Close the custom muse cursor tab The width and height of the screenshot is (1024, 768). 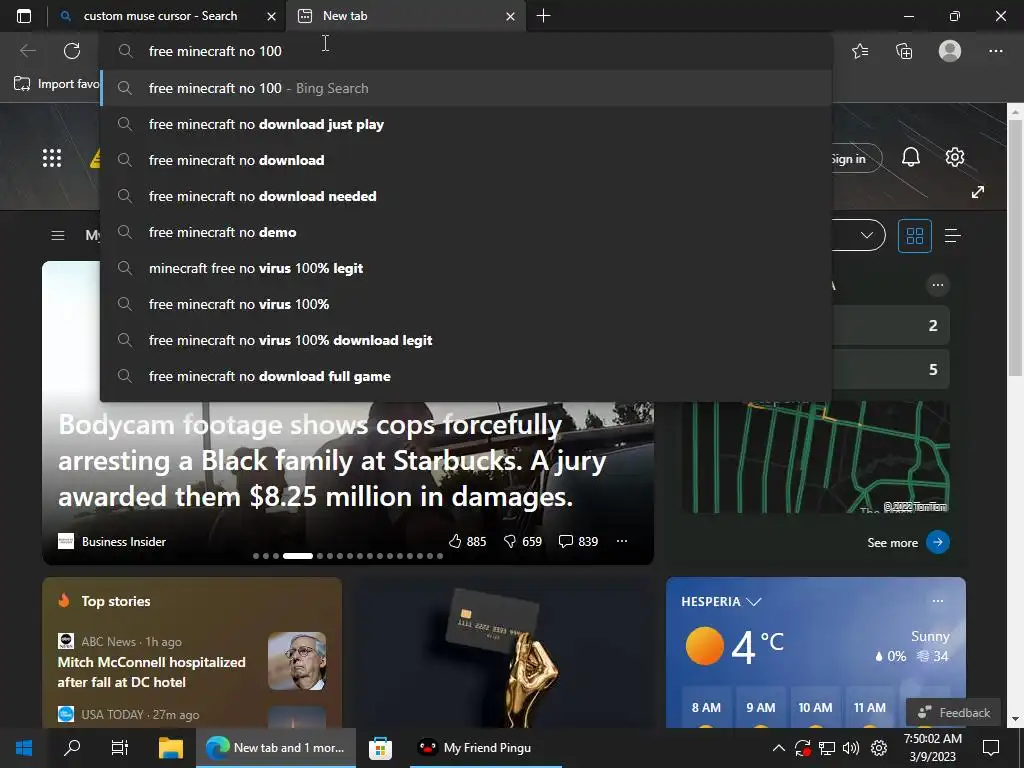[272, 16]
